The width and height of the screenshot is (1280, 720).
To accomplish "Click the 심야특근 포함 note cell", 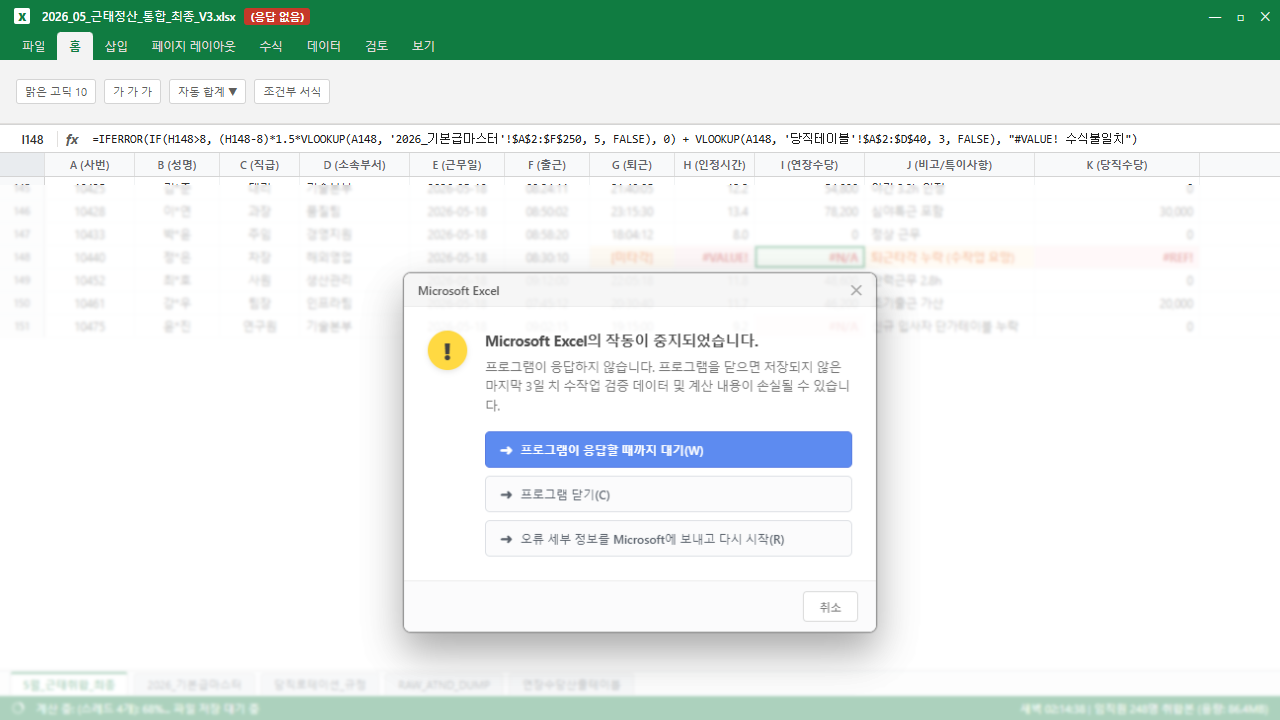I will pos(949,211).
